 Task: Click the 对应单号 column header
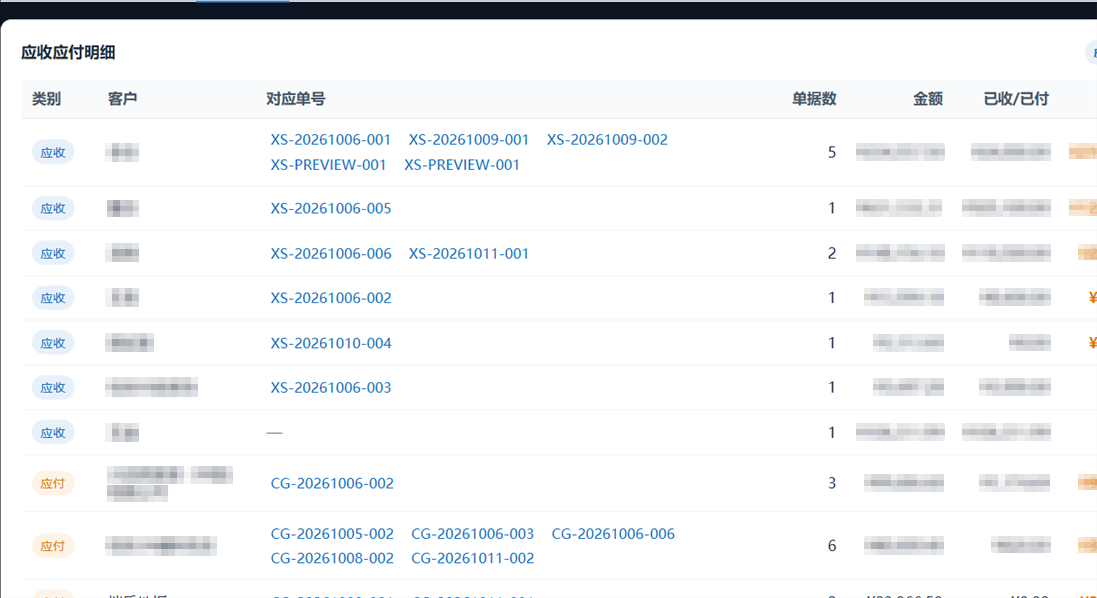tap(295, 99)
